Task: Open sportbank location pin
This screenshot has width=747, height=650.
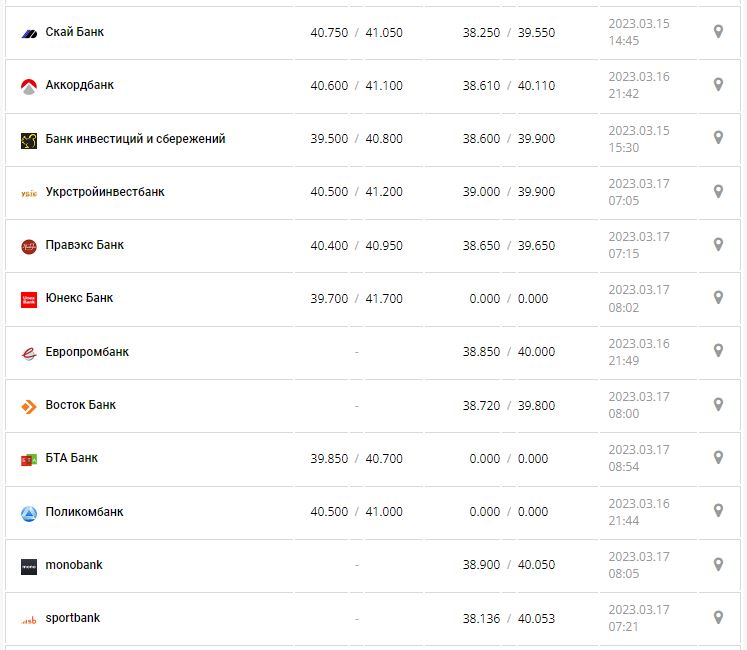Action: (718, 617)
